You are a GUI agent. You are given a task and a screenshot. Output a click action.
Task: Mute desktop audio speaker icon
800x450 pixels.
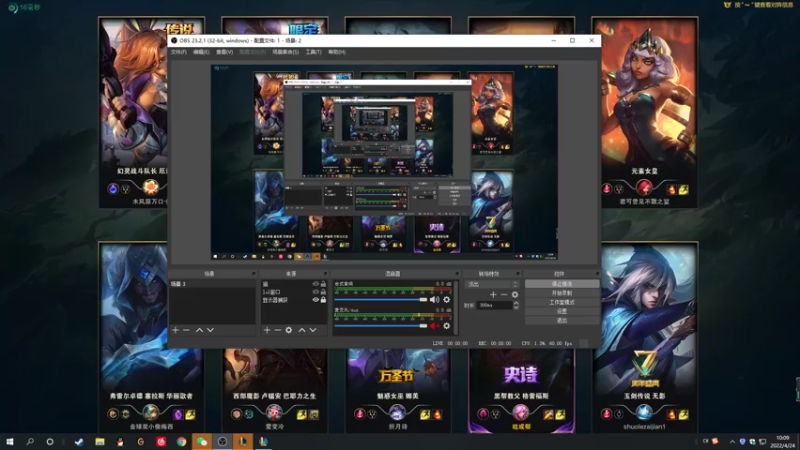(434, 299)
